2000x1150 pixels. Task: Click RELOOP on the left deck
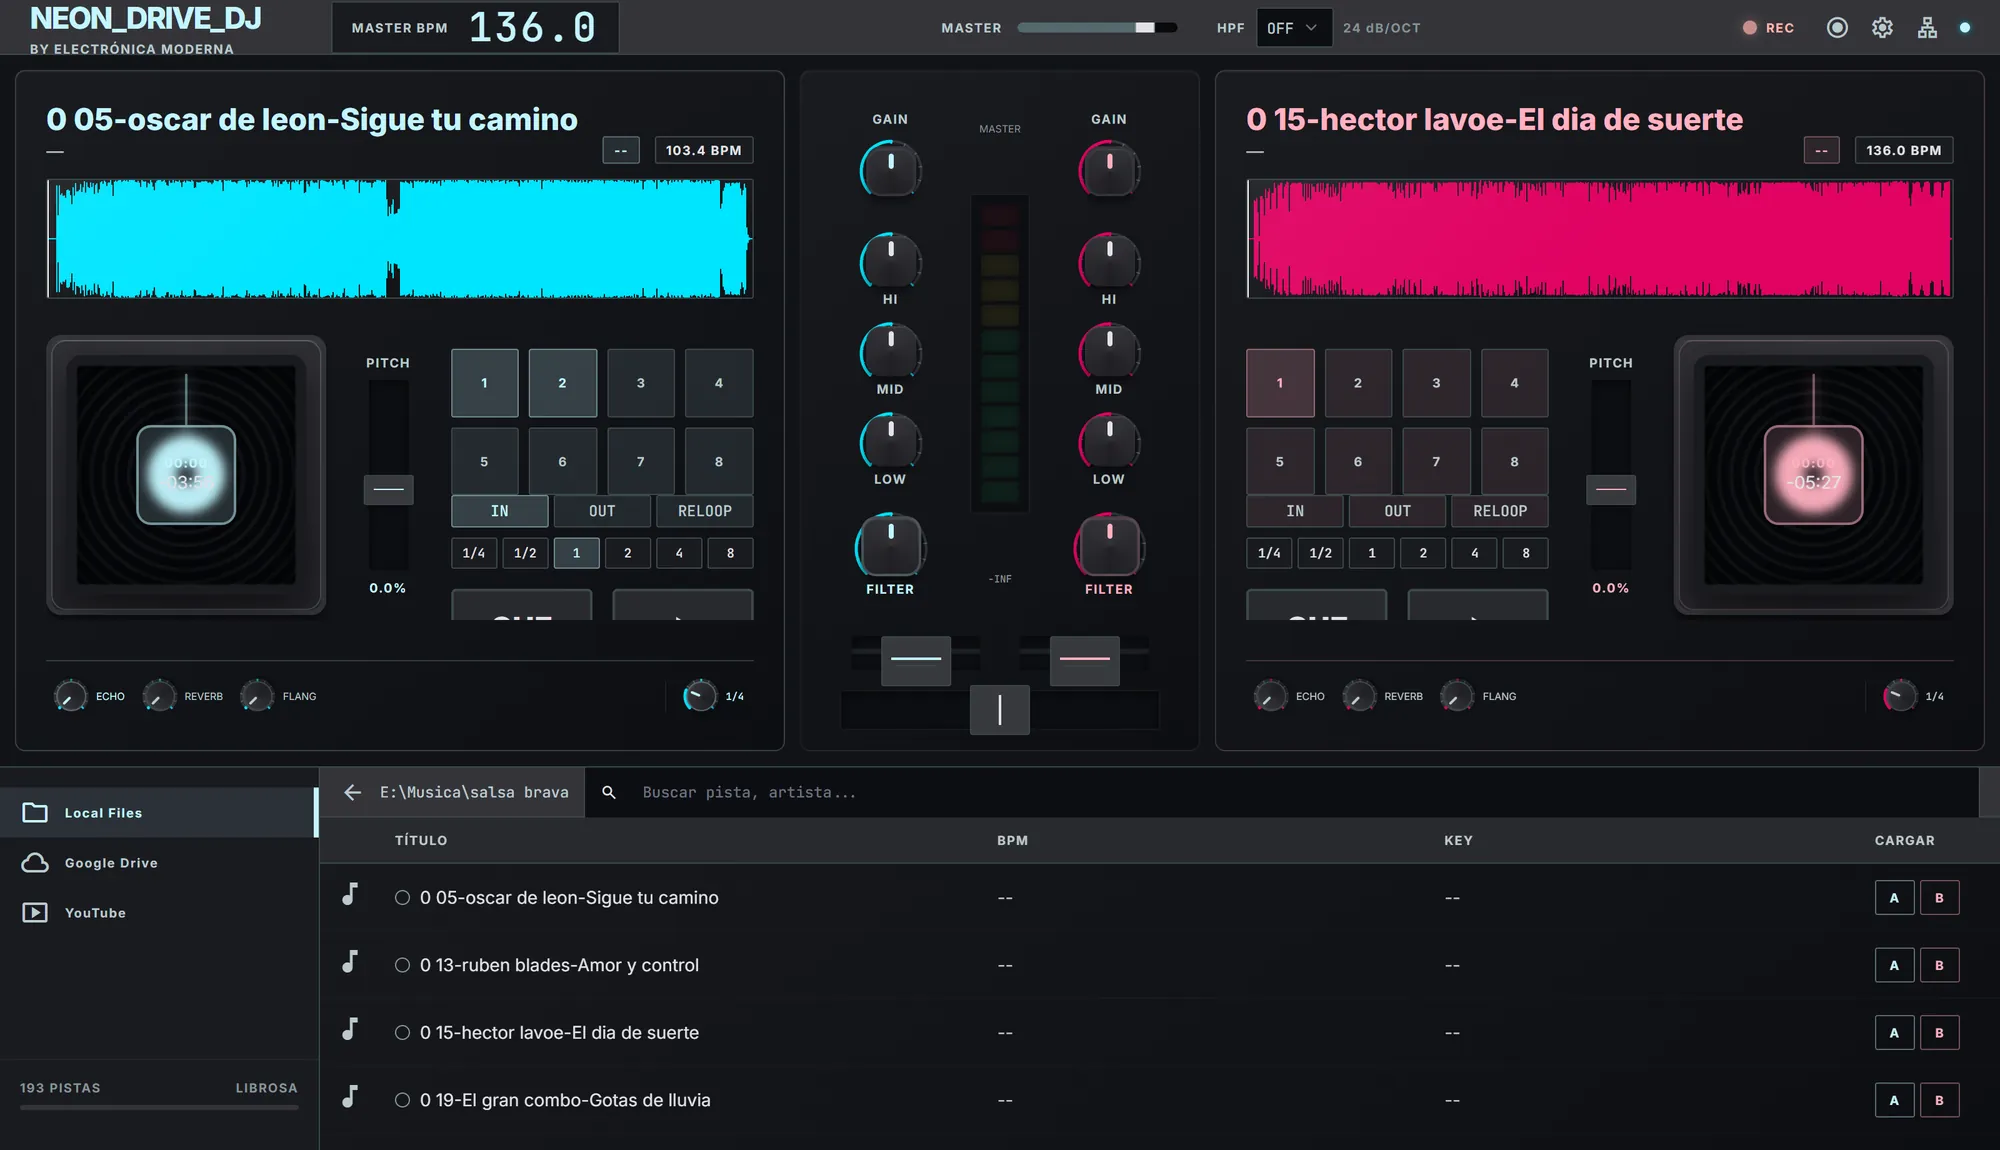click(704, 511)
